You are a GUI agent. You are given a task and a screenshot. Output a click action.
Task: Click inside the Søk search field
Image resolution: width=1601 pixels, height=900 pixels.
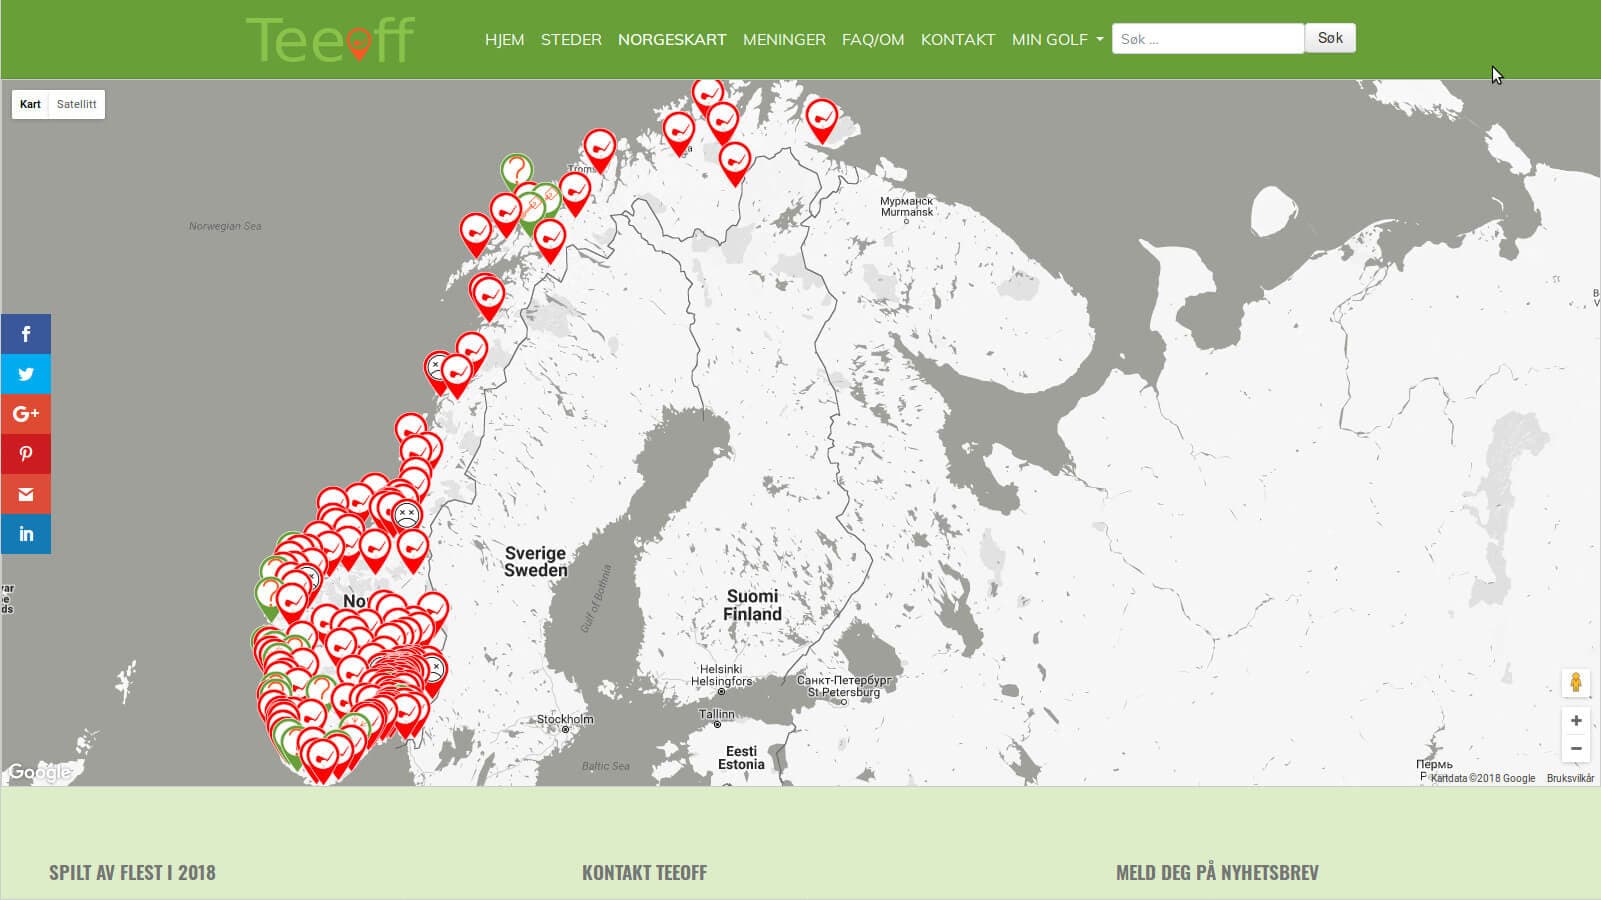click(1207, 38)
